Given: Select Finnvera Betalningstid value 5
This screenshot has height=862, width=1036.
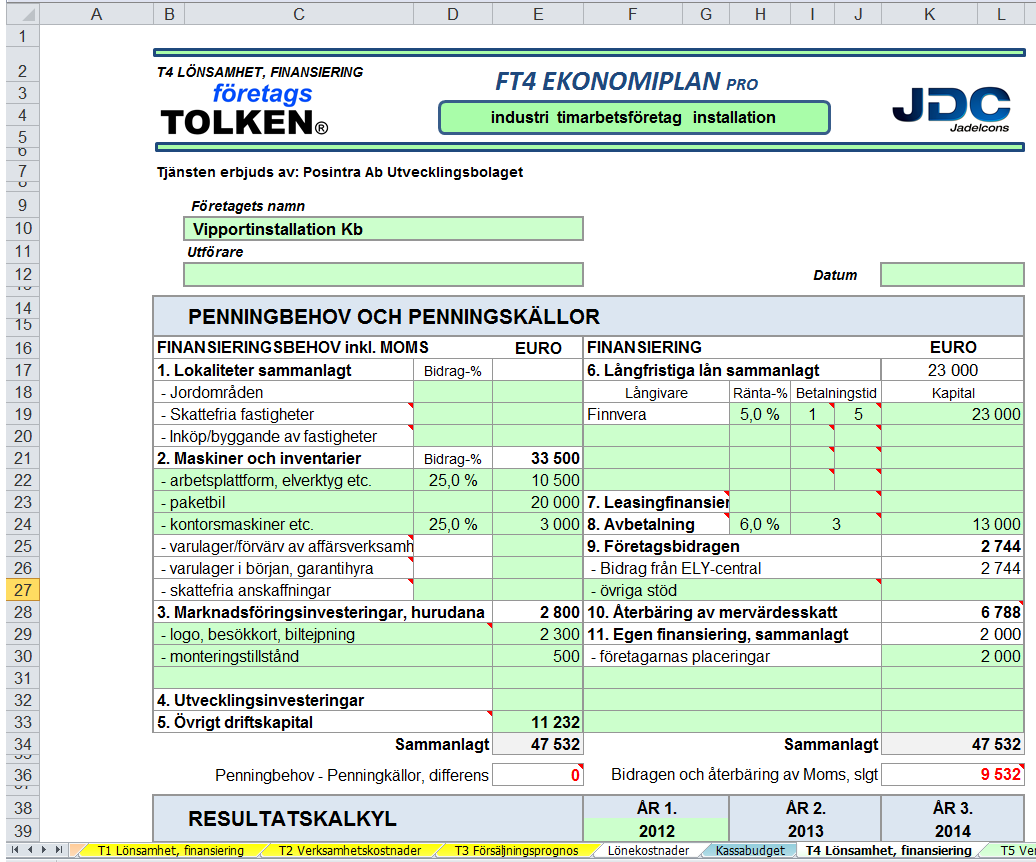Looking at the screenshot, I should (858, 414).
